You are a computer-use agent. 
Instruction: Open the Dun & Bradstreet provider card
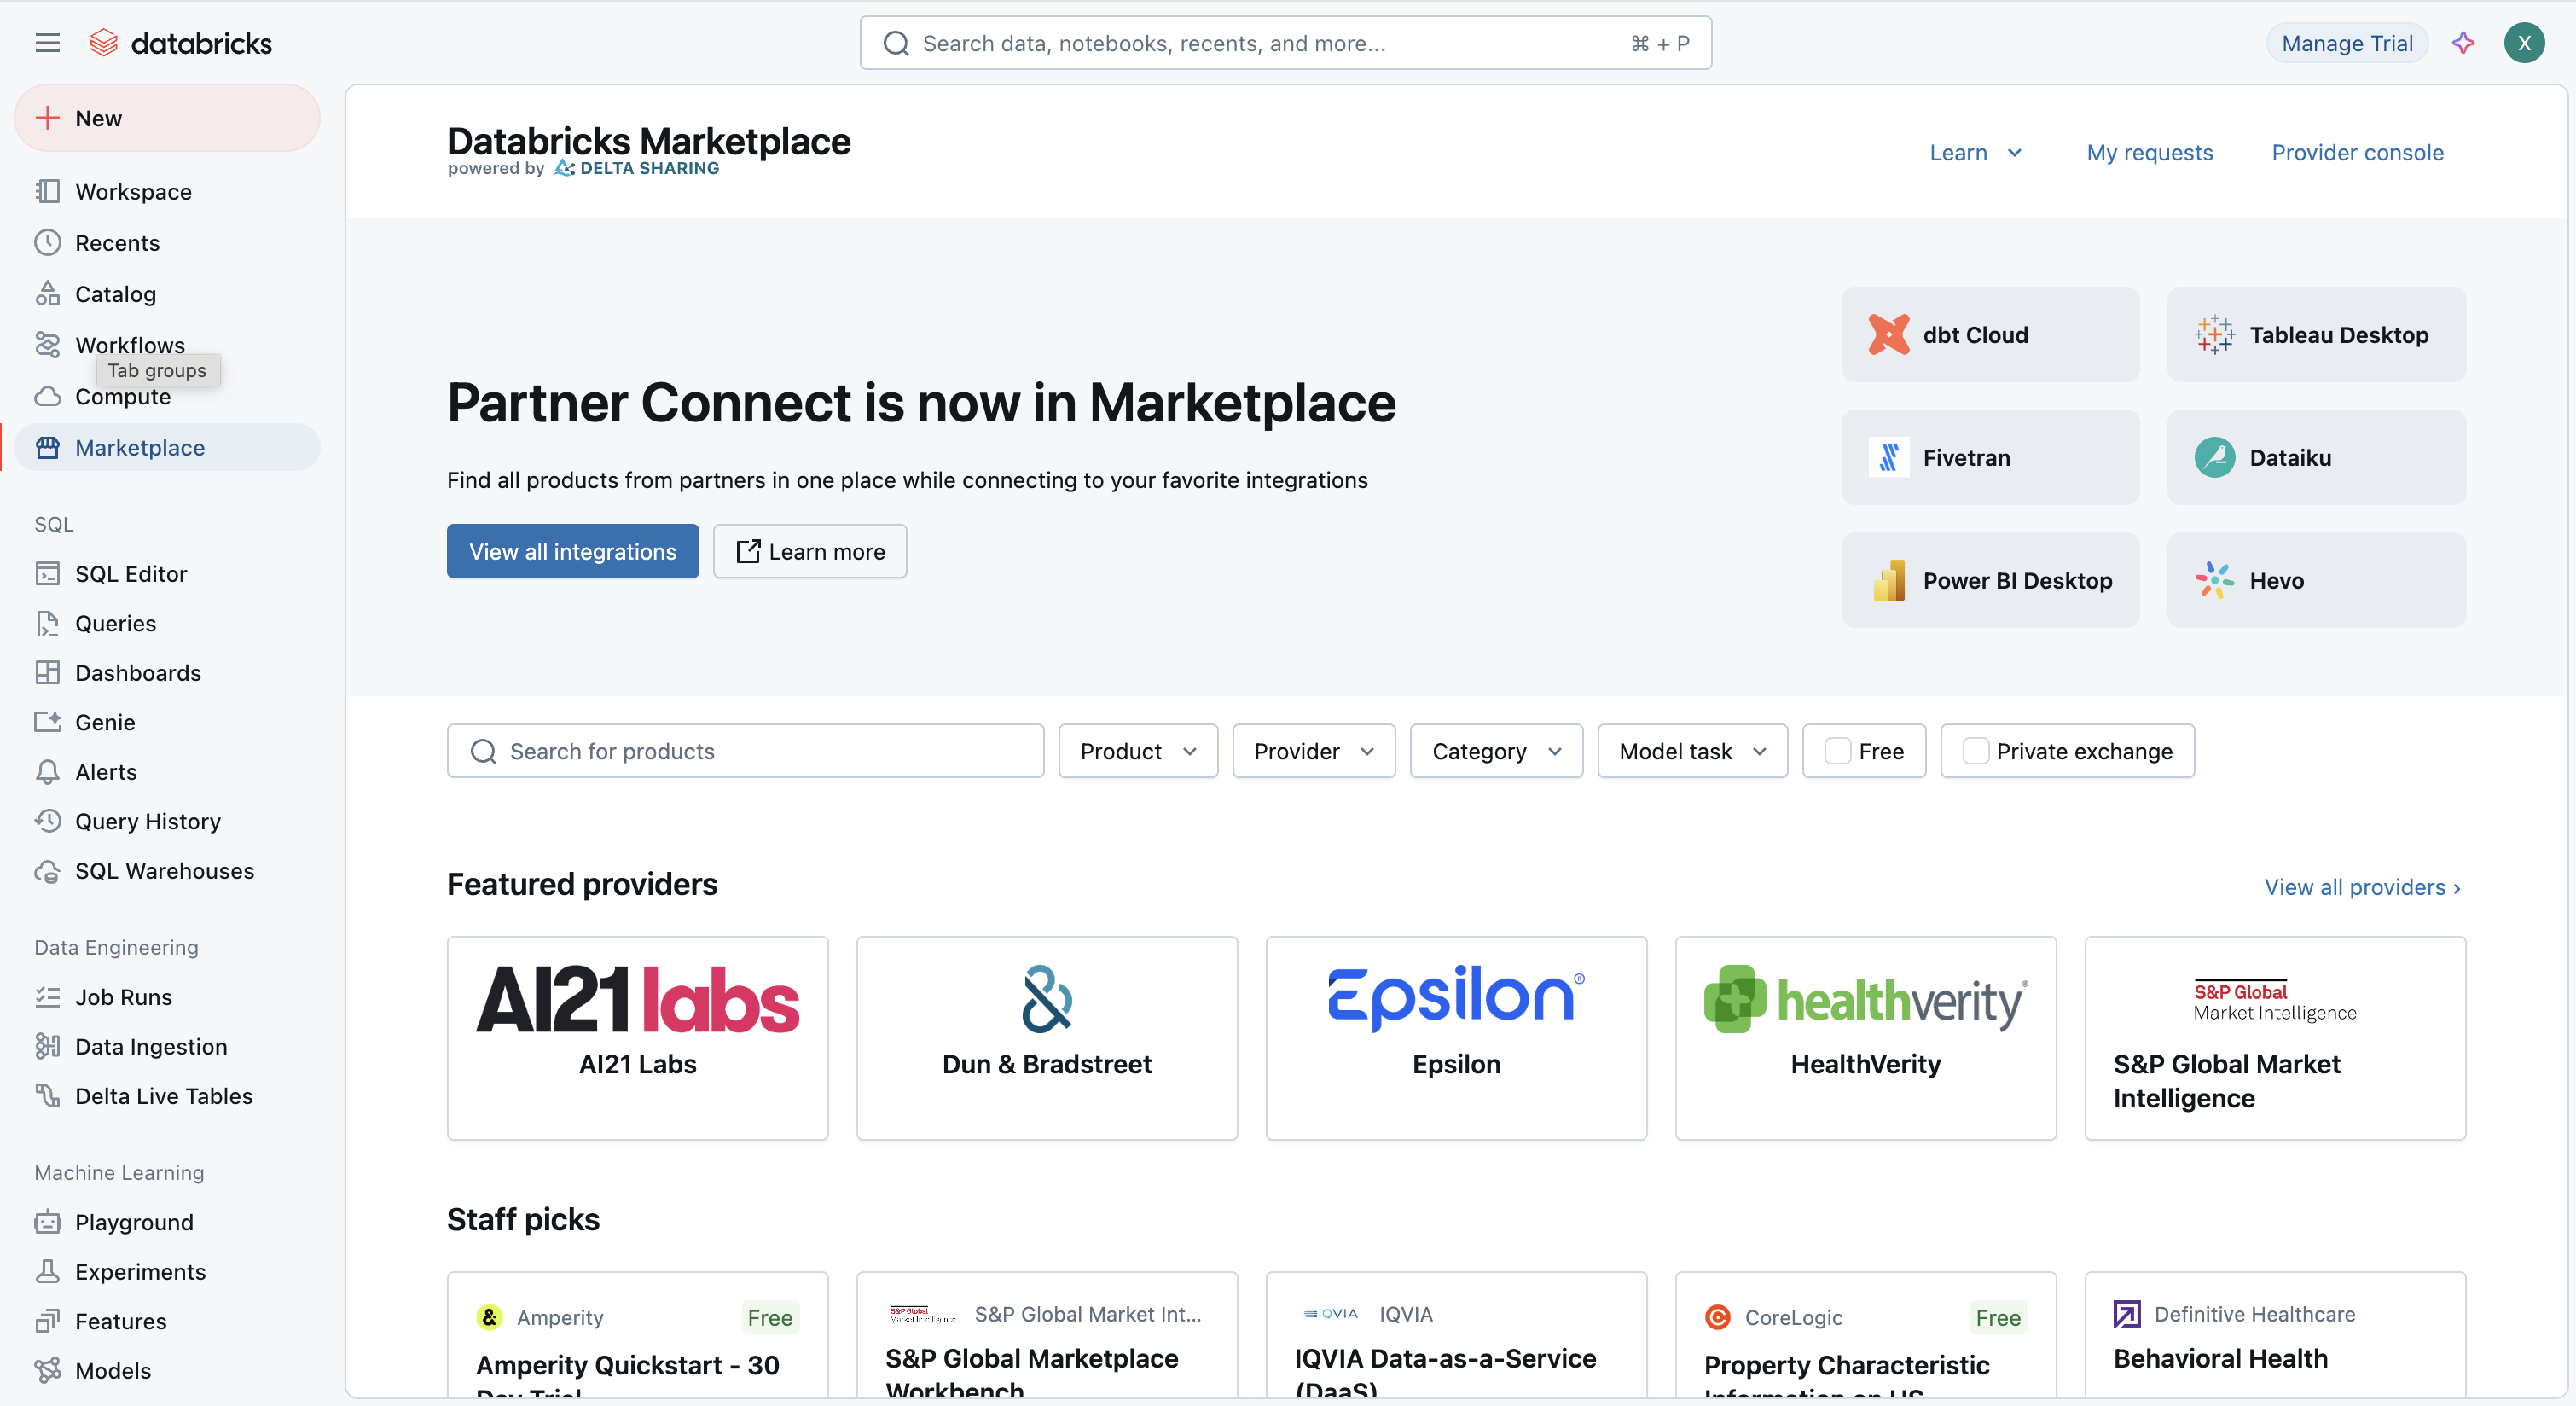point(1047,1038)
